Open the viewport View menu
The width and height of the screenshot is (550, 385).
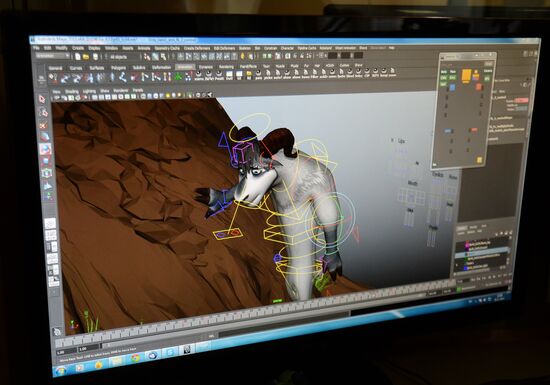coord(56,92)
